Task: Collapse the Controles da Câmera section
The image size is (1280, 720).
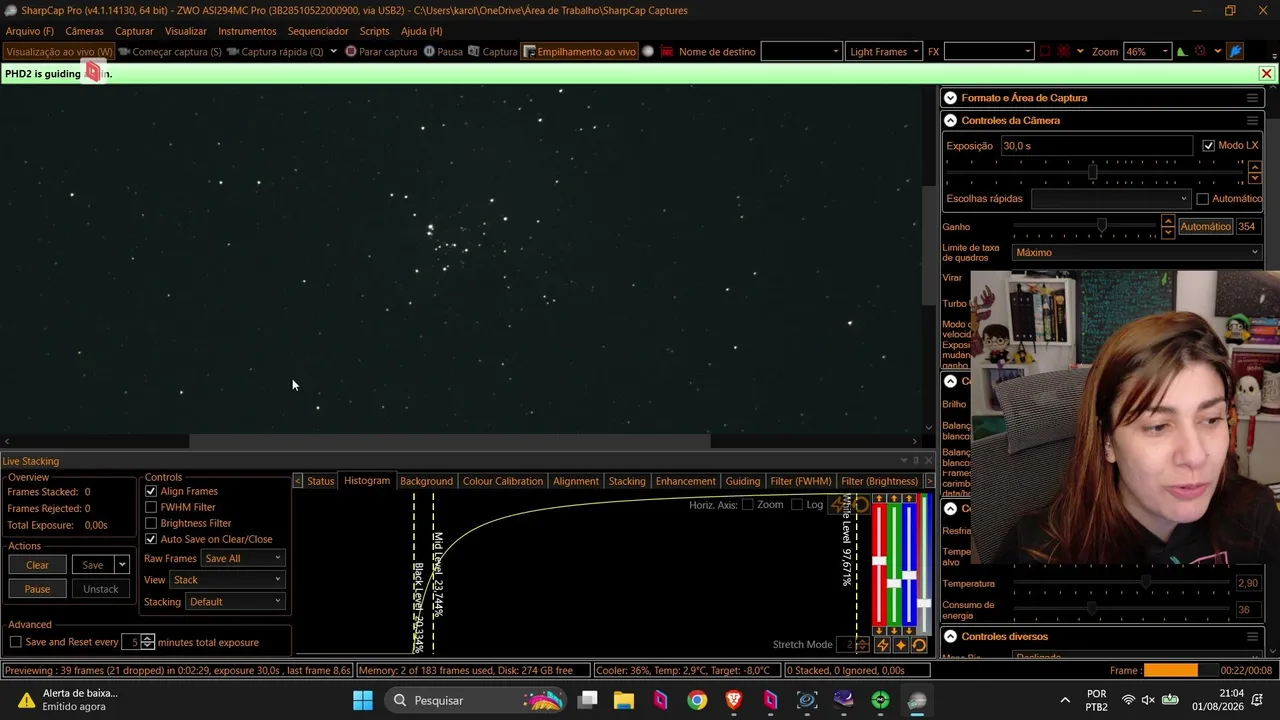Action: tap(950, 121)
